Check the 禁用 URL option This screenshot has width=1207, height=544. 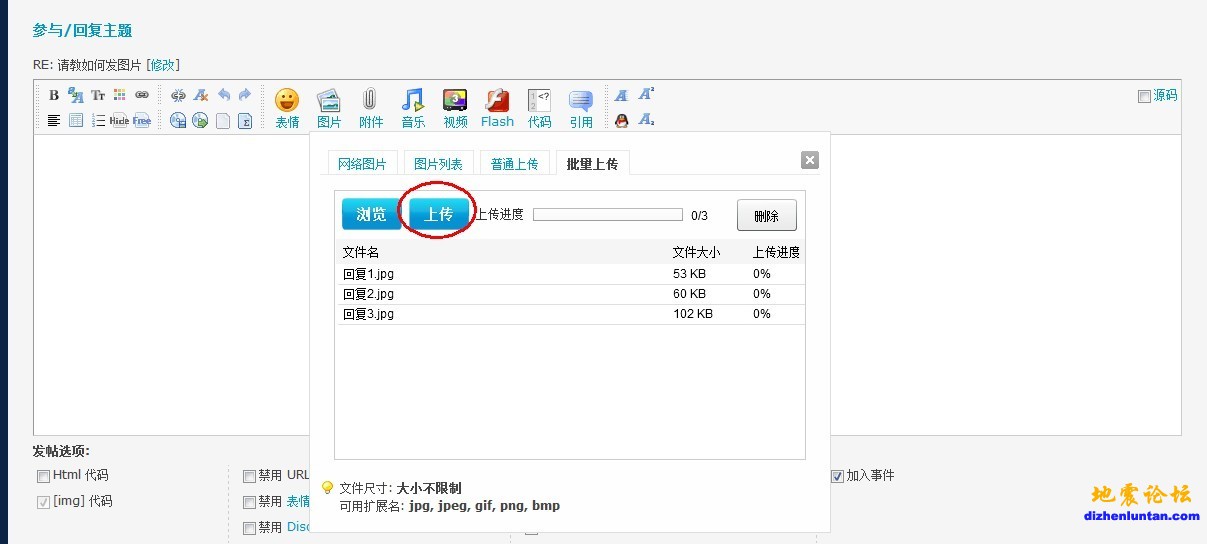[x=249, y=476]
